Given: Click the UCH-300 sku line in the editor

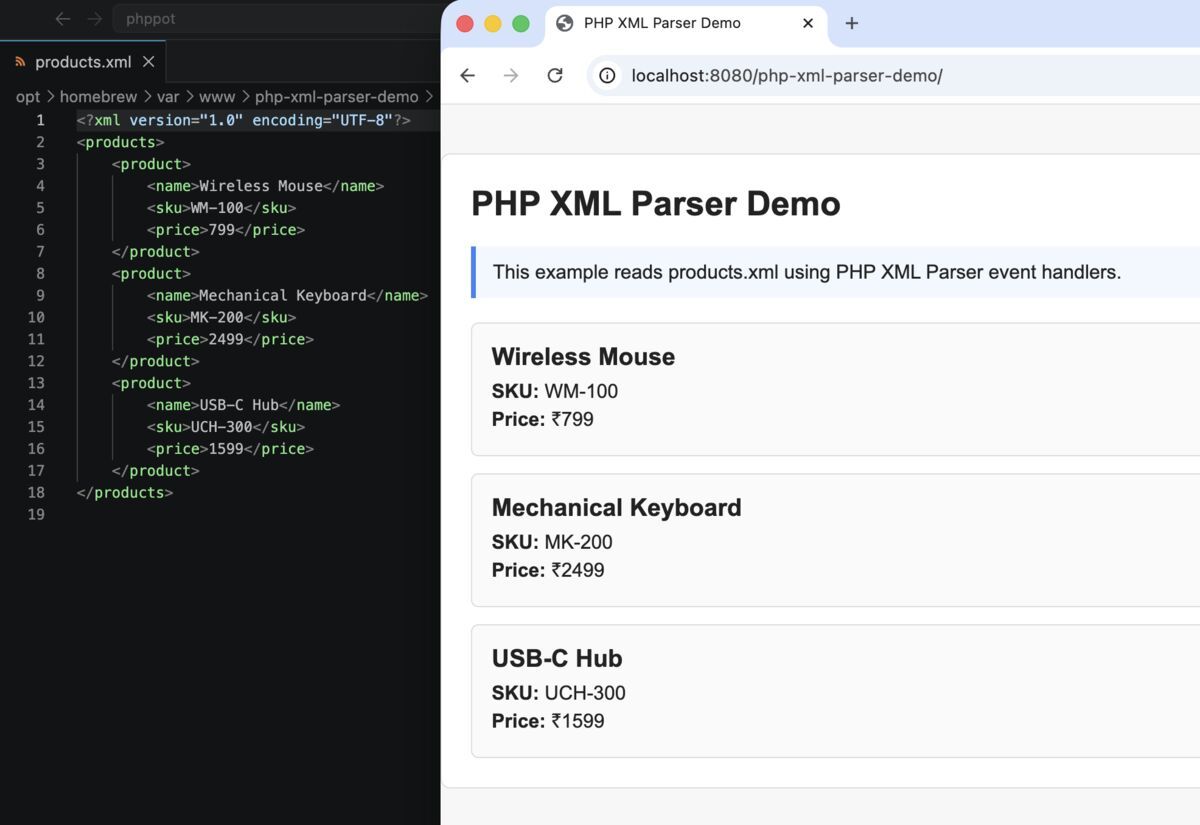Looking at the screenshot, I should [226, 427].
